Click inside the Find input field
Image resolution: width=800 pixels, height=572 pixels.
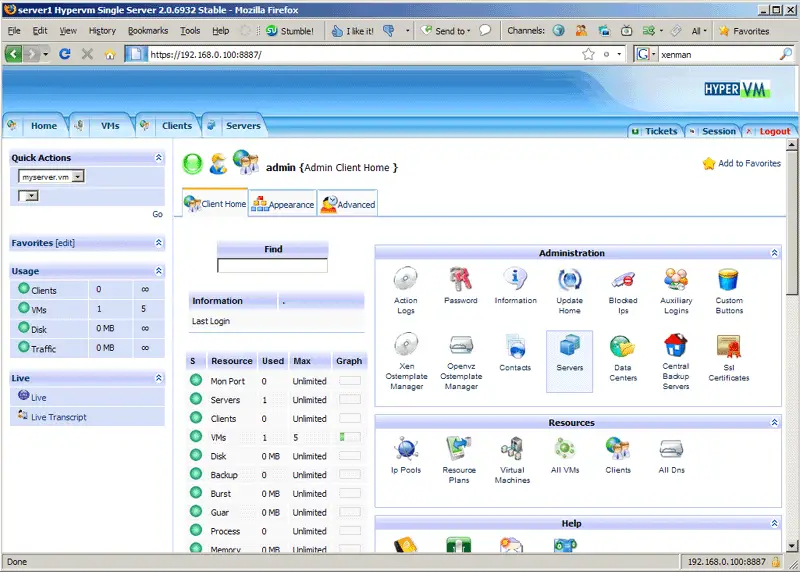coord(272,265)
